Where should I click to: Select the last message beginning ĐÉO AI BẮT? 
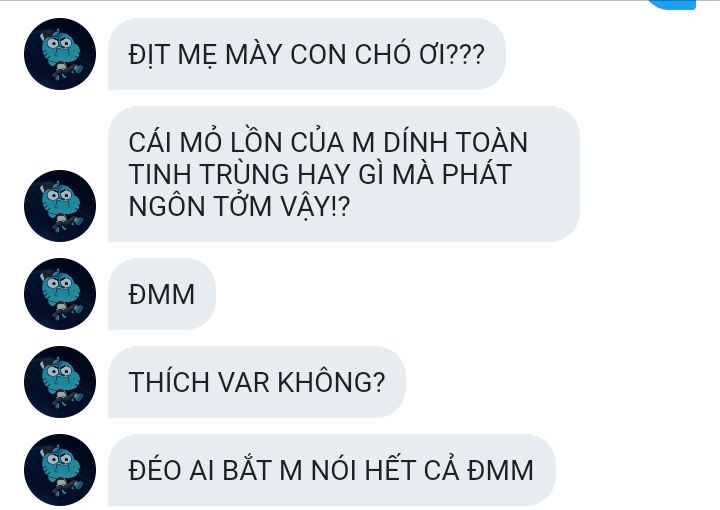tap(332, 470)
